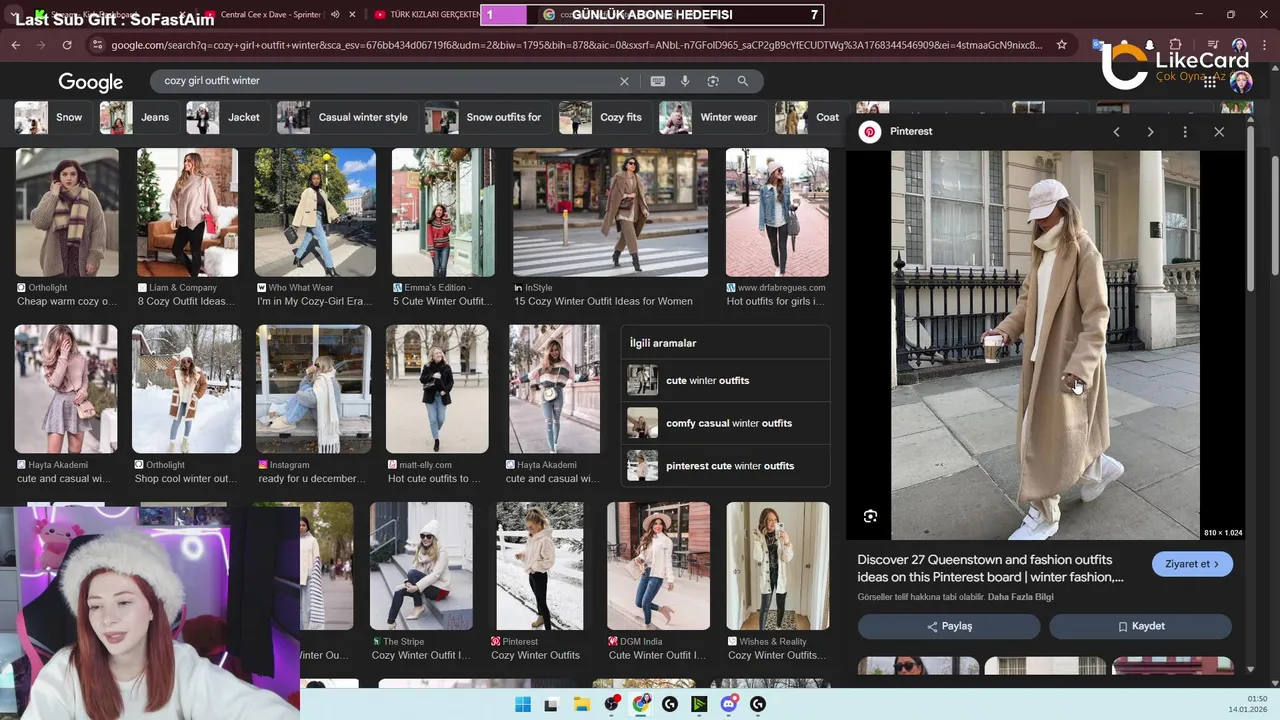
Task: Submit search with magnifier icon
Action: 742,81
